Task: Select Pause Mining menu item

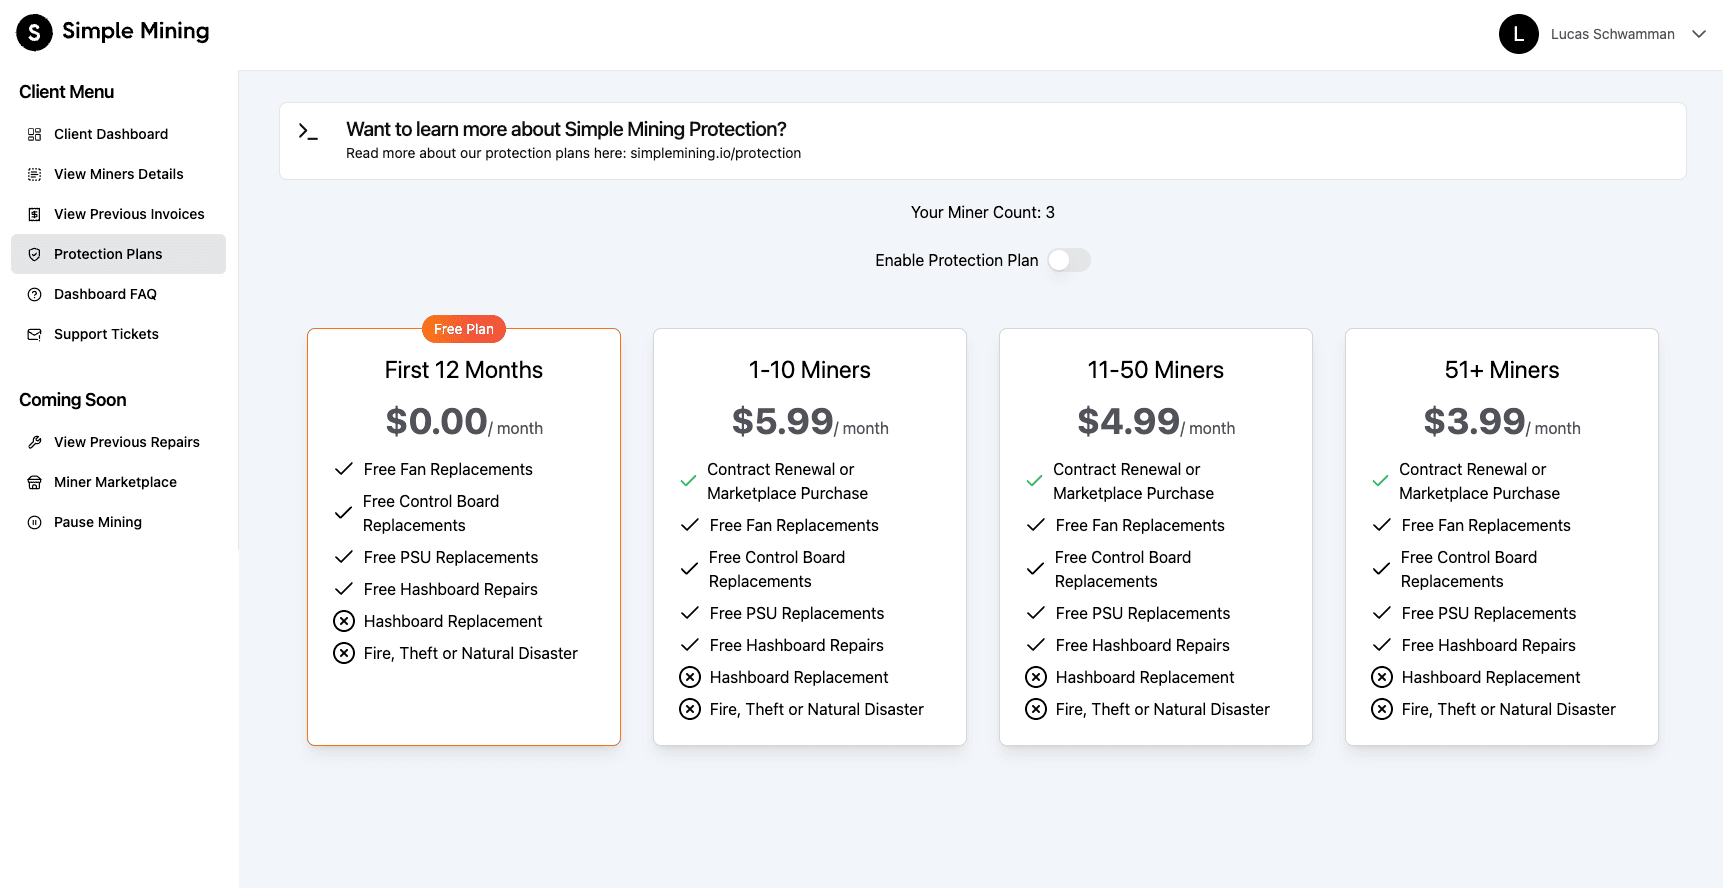Action: [118, 522]
